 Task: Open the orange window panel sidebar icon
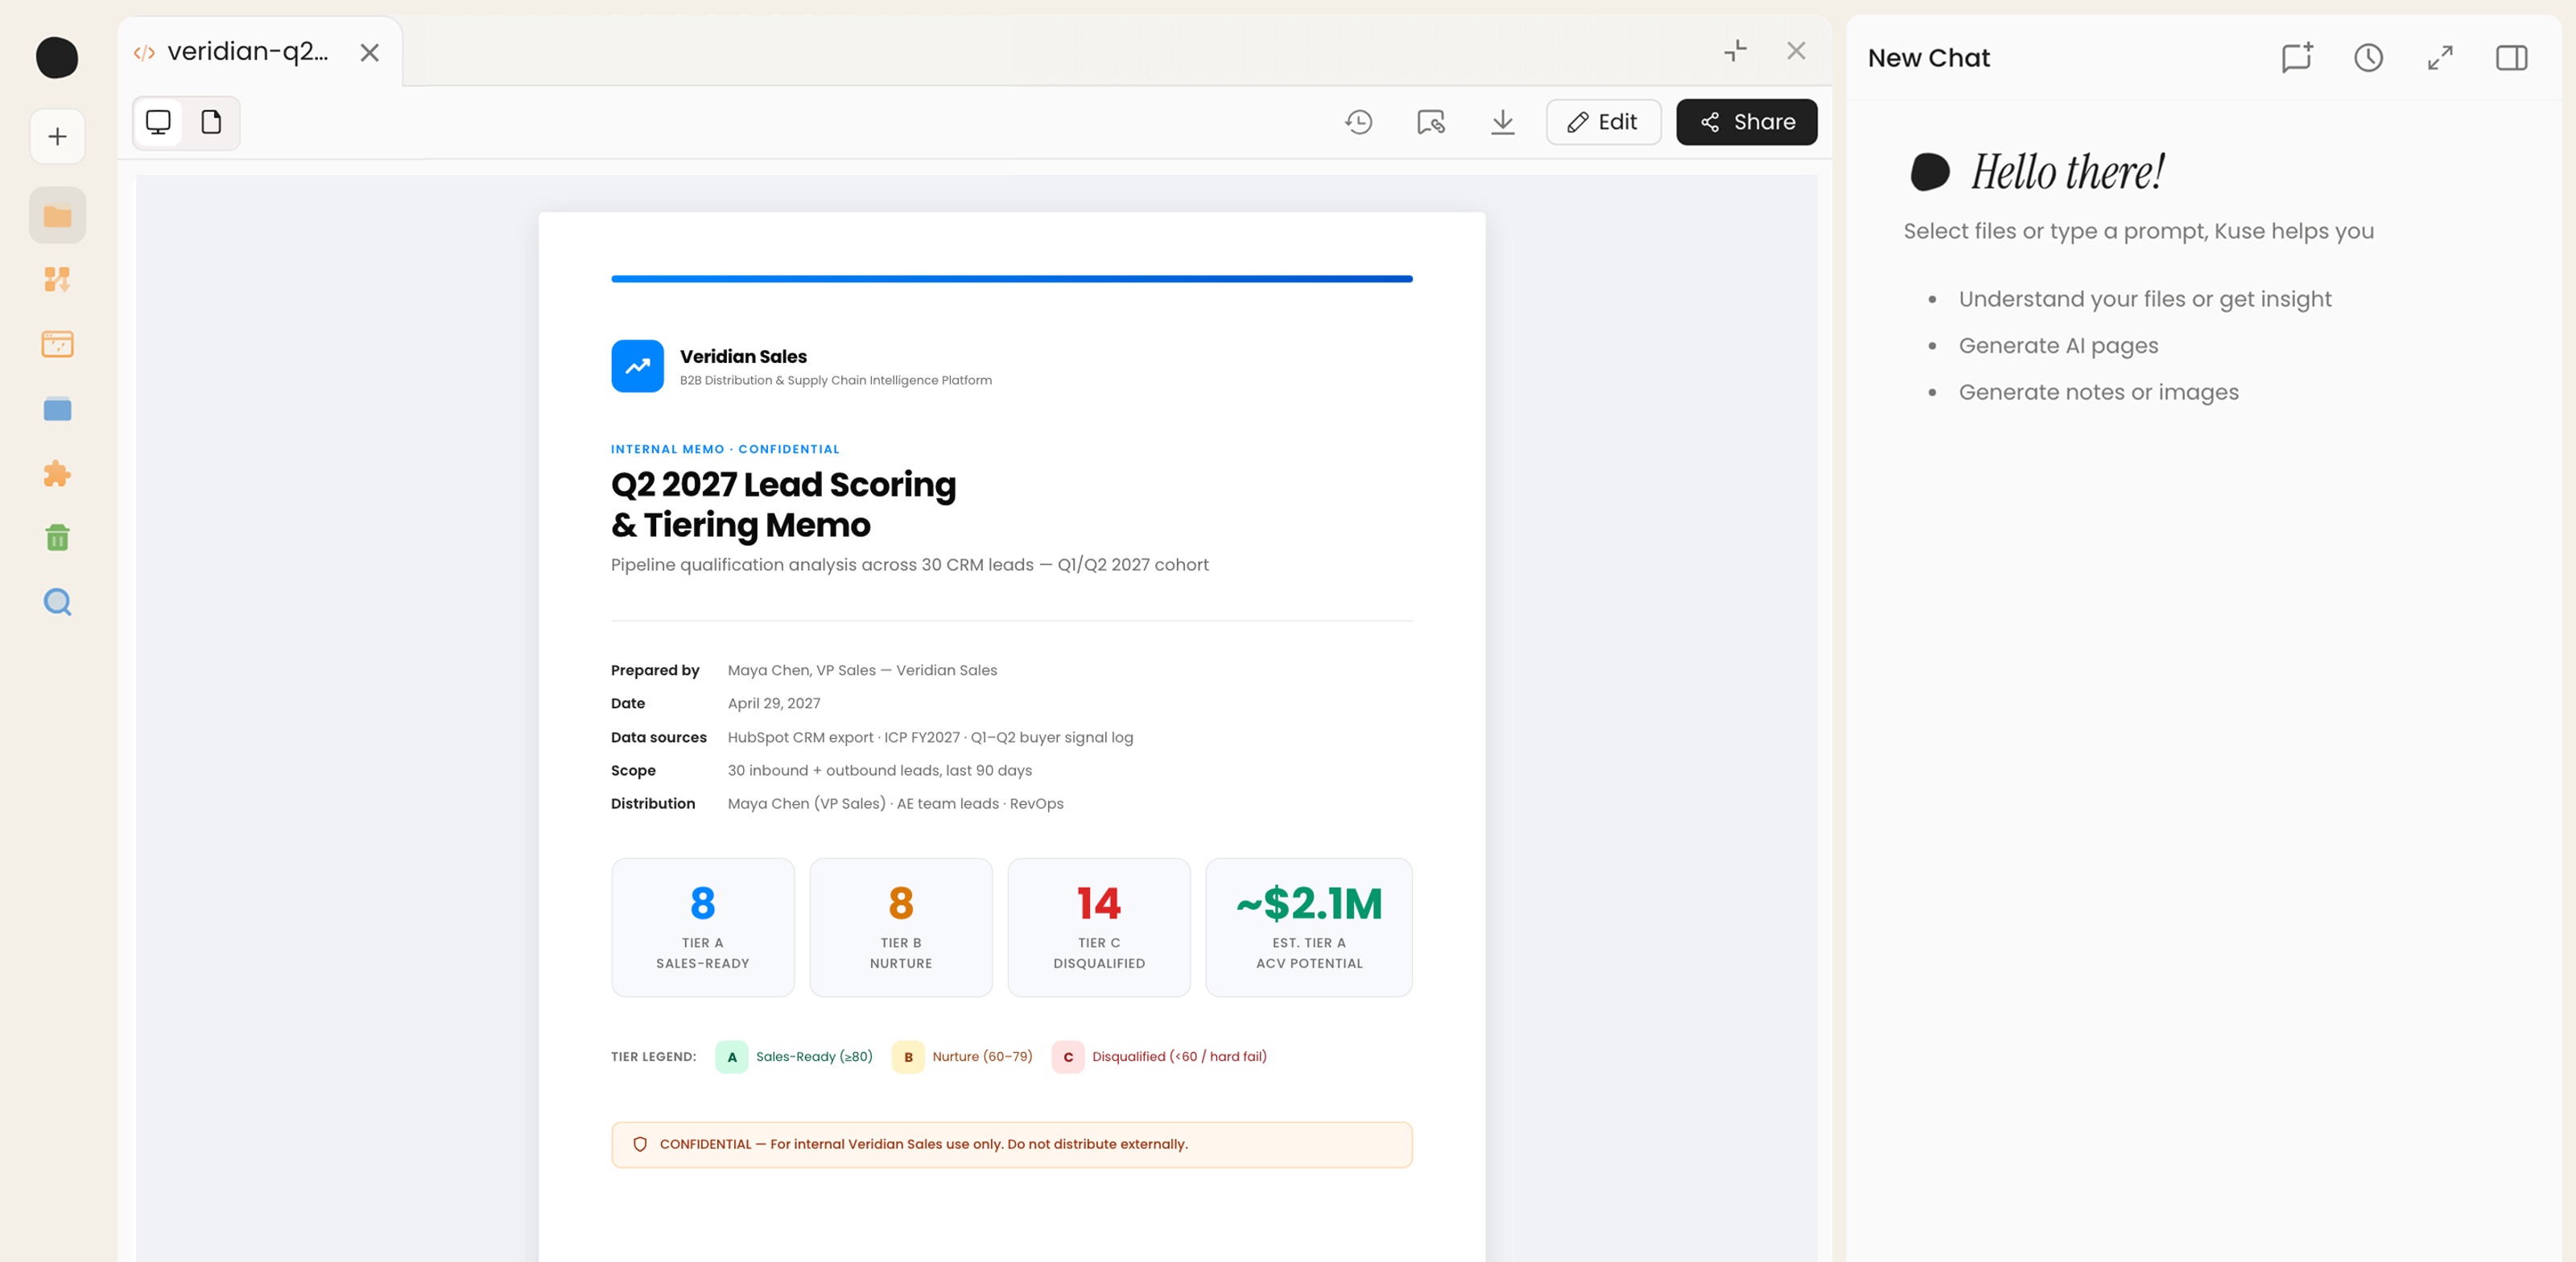point(57,344)
